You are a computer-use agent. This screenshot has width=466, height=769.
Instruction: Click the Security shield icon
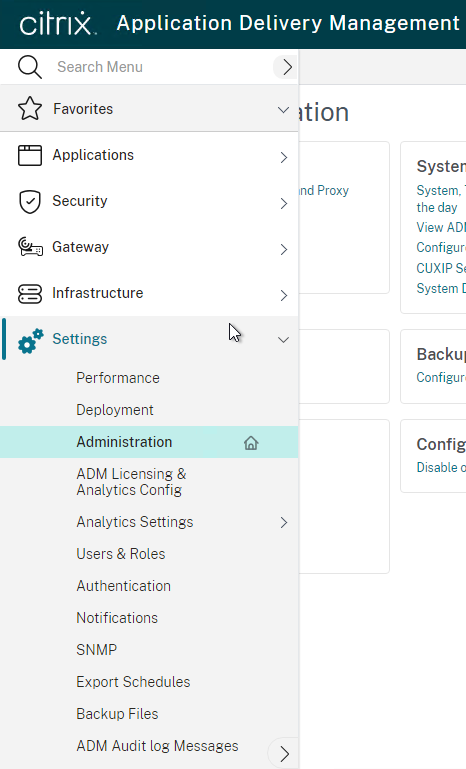(30, 202)
